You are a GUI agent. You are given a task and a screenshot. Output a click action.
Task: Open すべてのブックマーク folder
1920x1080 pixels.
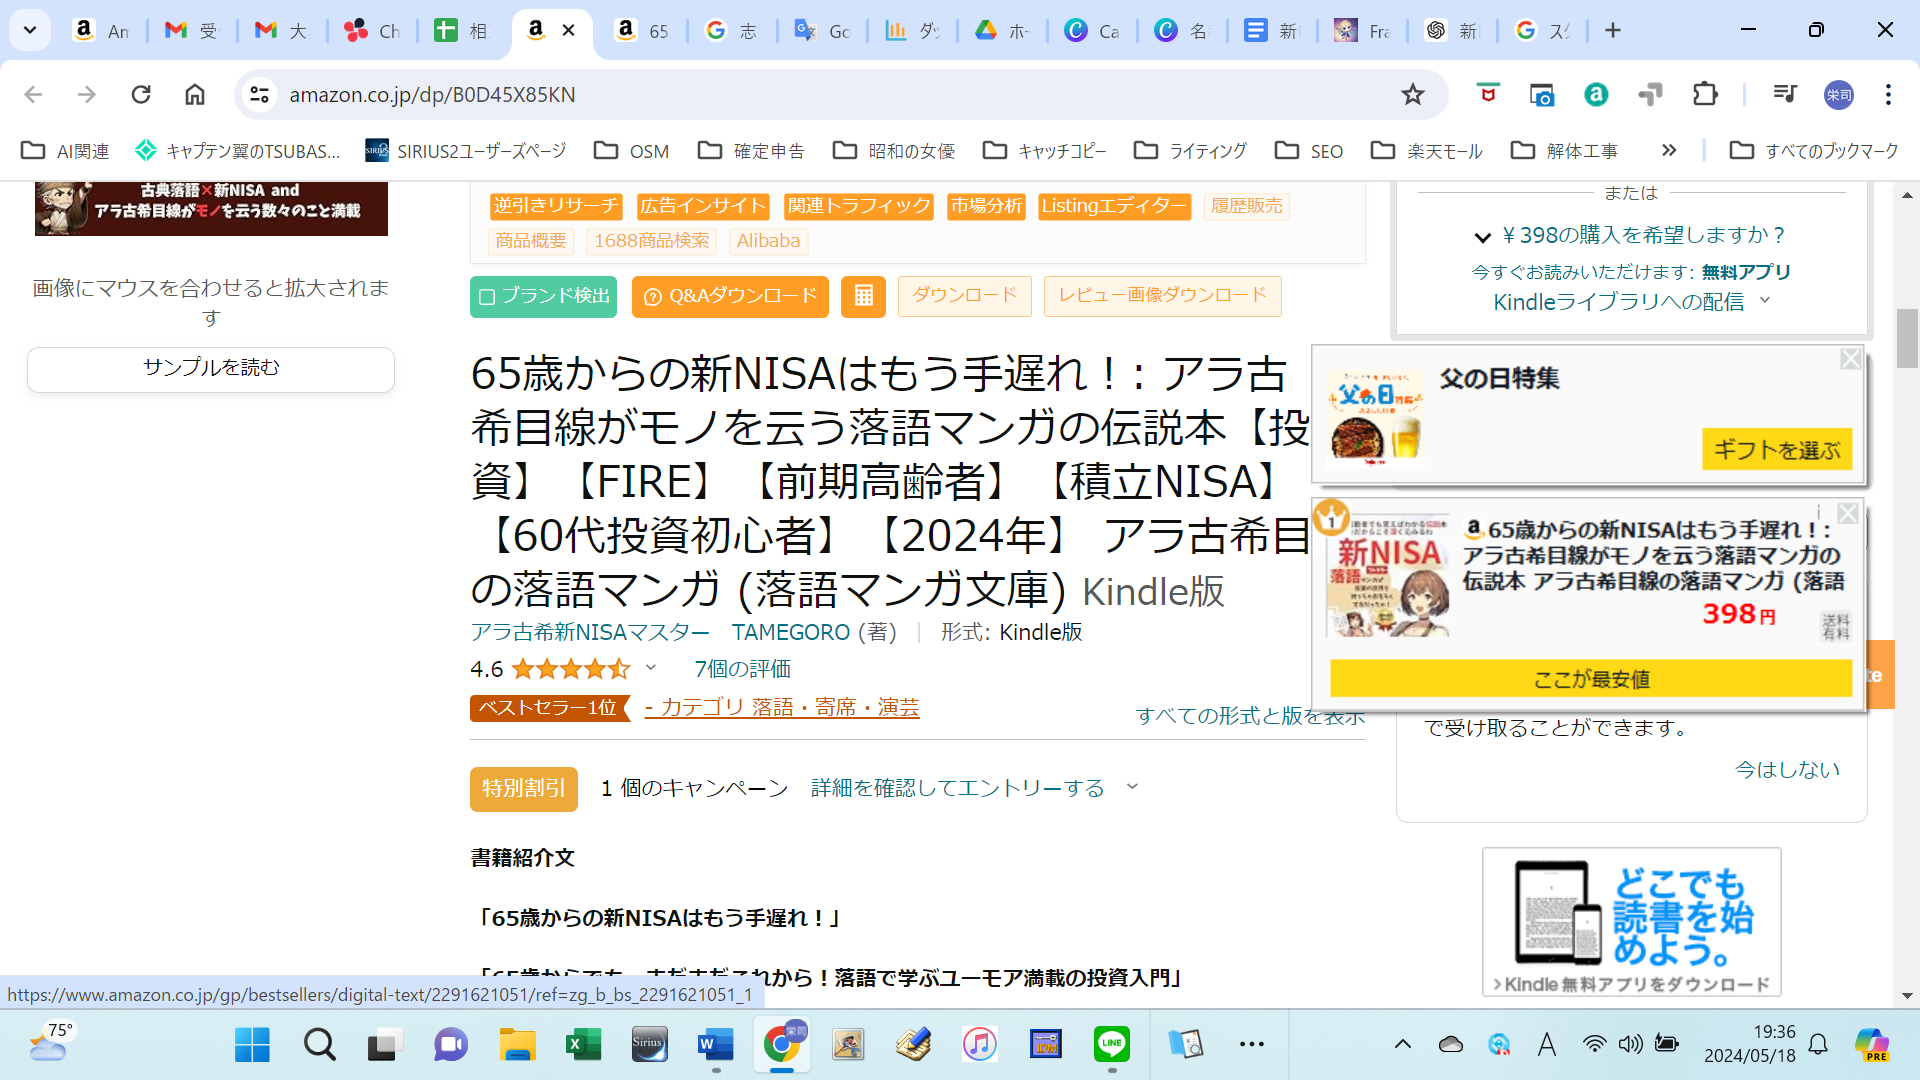pyautogui.click(x=1814, y=151)
